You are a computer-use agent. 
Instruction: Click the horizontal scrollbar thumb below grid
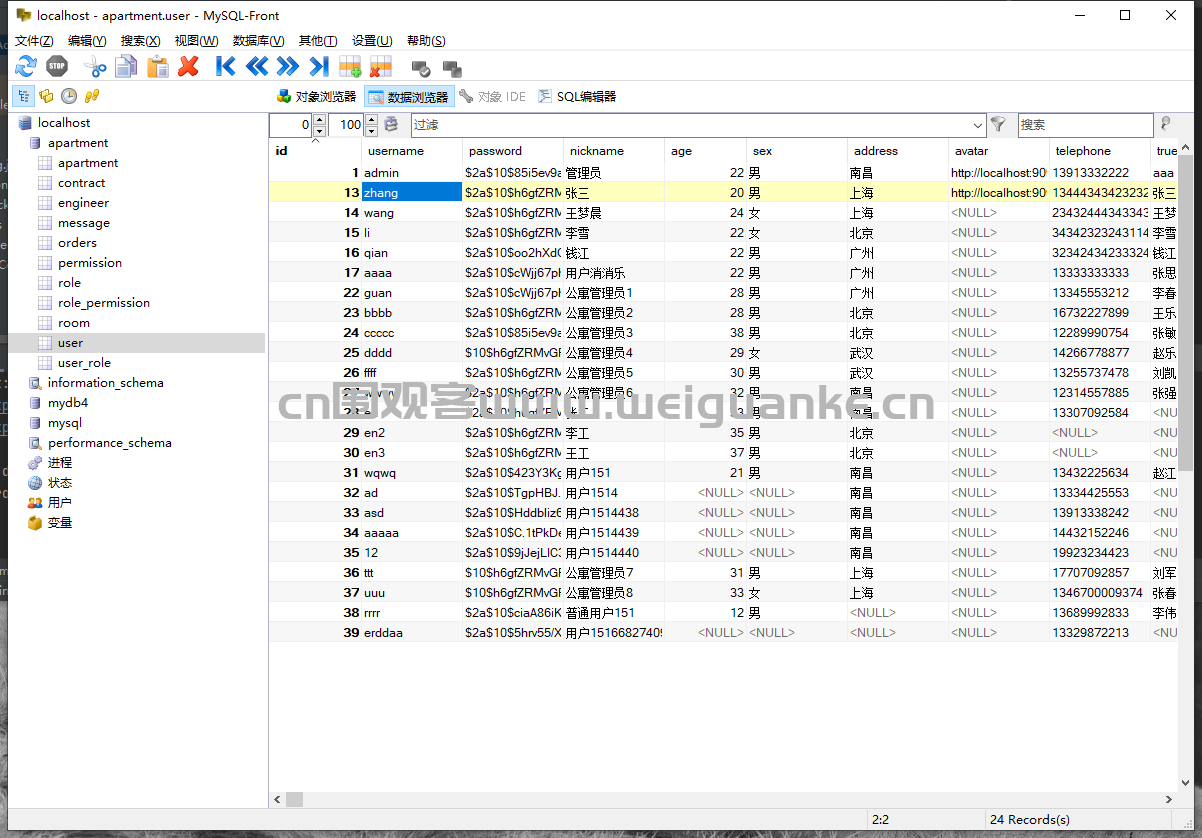pos(294,799)
